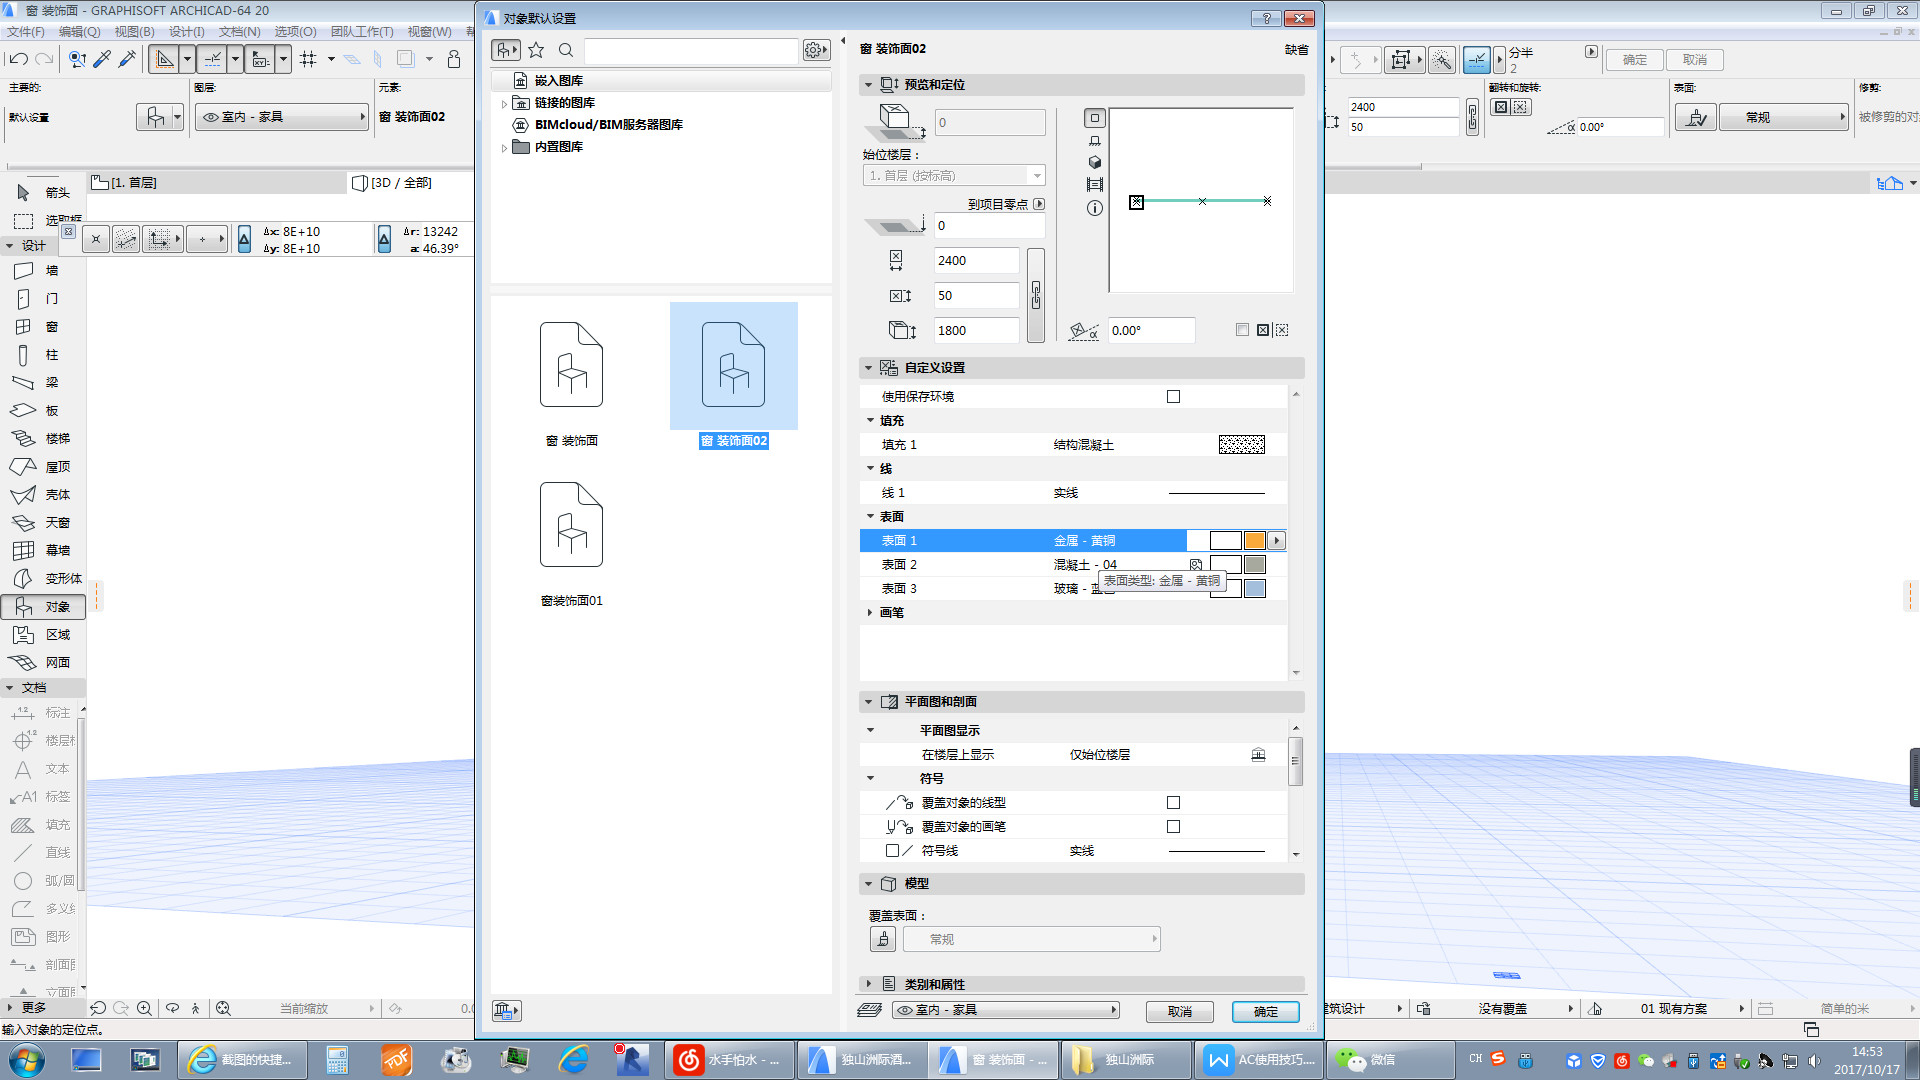
Task: Click orange swatch for 表面 1
Action: click(x=1254, y=541)
